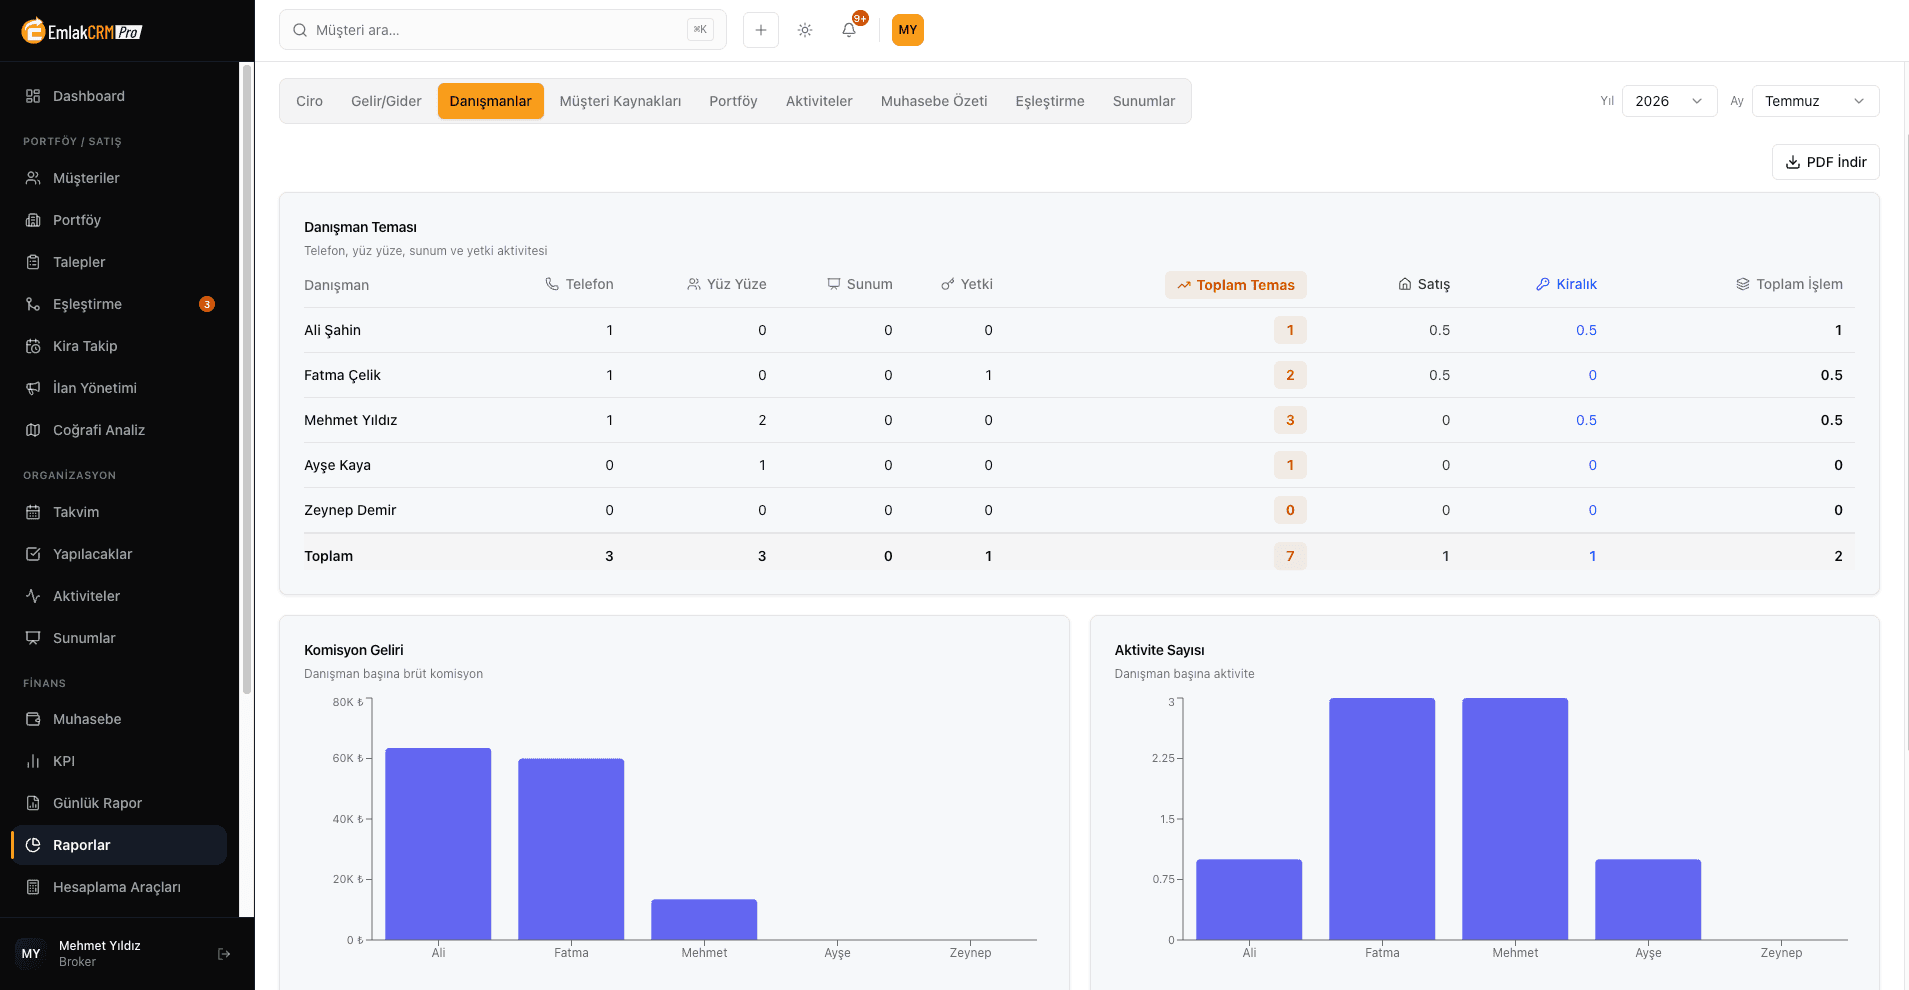The height and width of the screenshot is (990, 1909).
Task: Click Ali's bar in Komisyon Geliri chart
Action: point(438,844)
